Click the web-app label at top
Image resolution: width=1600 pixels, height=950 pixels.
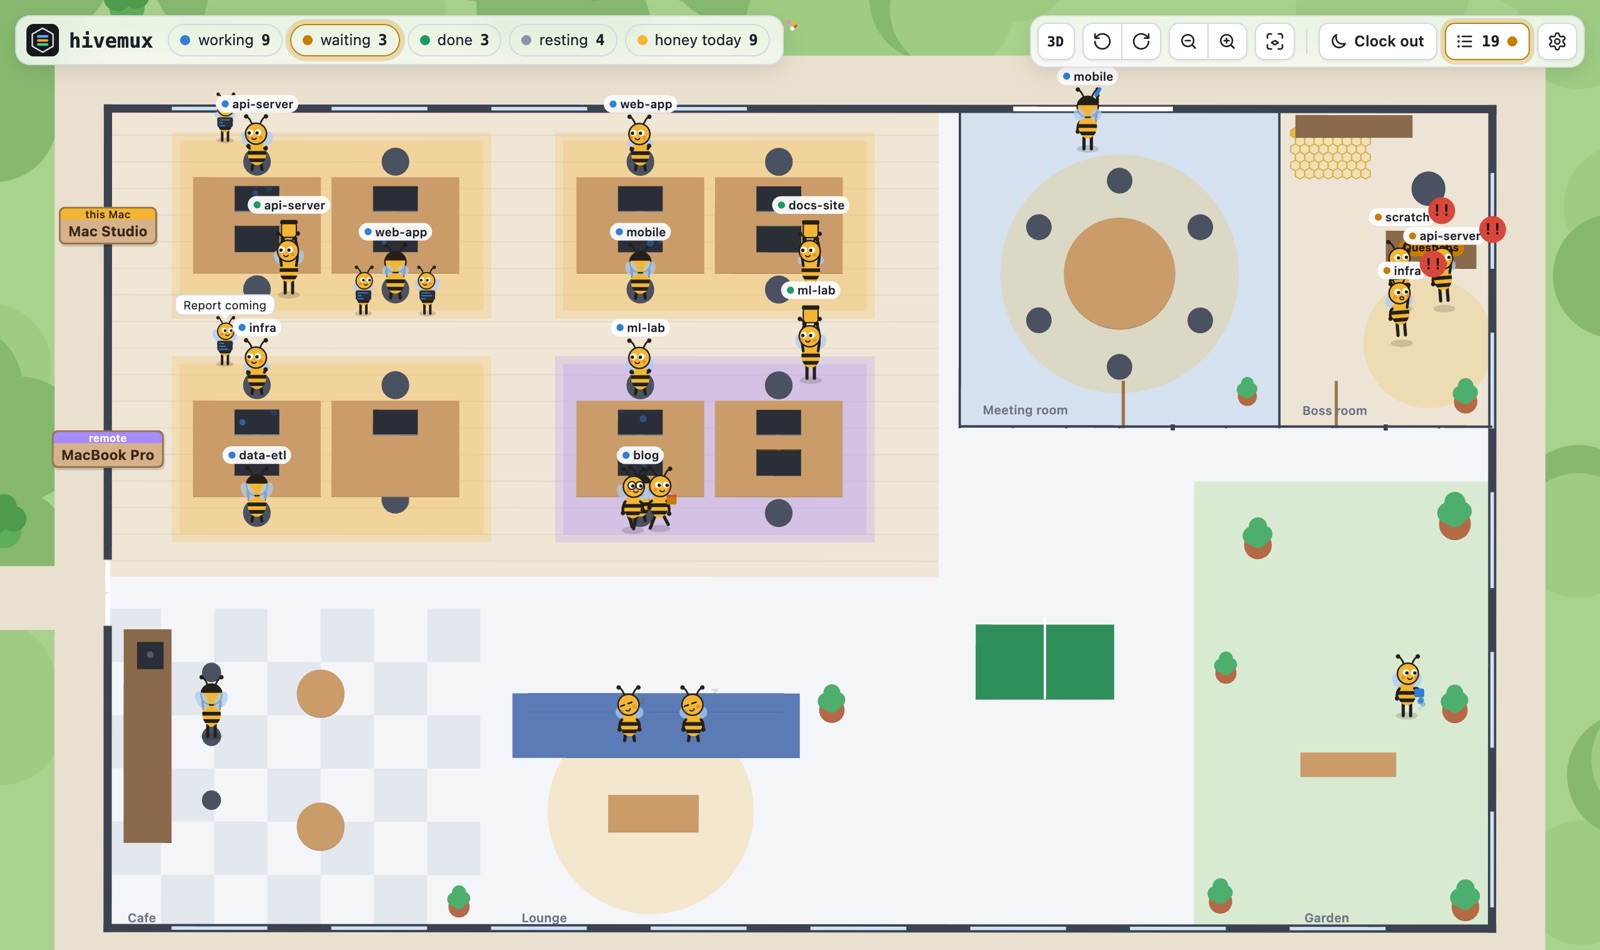pos(640,104)
